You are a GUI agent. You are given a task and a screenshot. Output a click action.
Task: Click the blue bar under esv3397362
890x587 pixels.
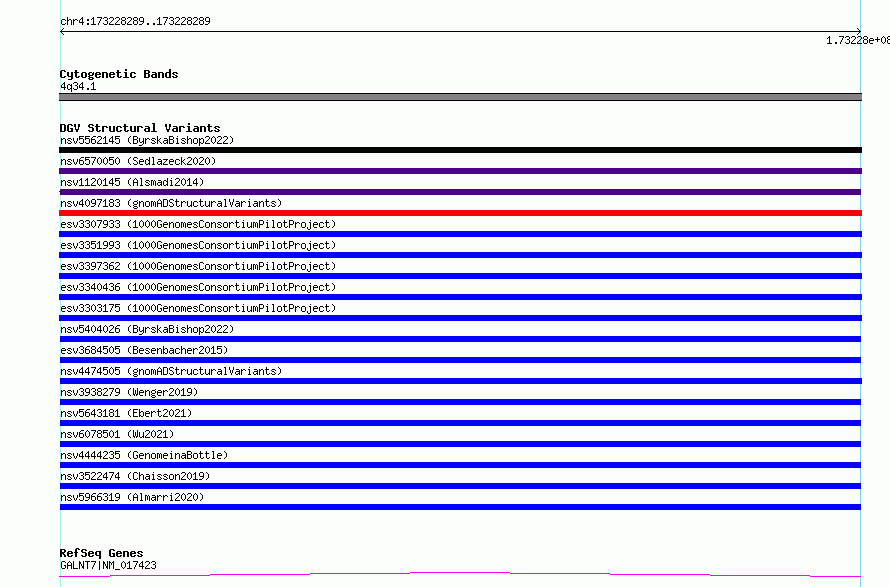[x=460, y=276]
